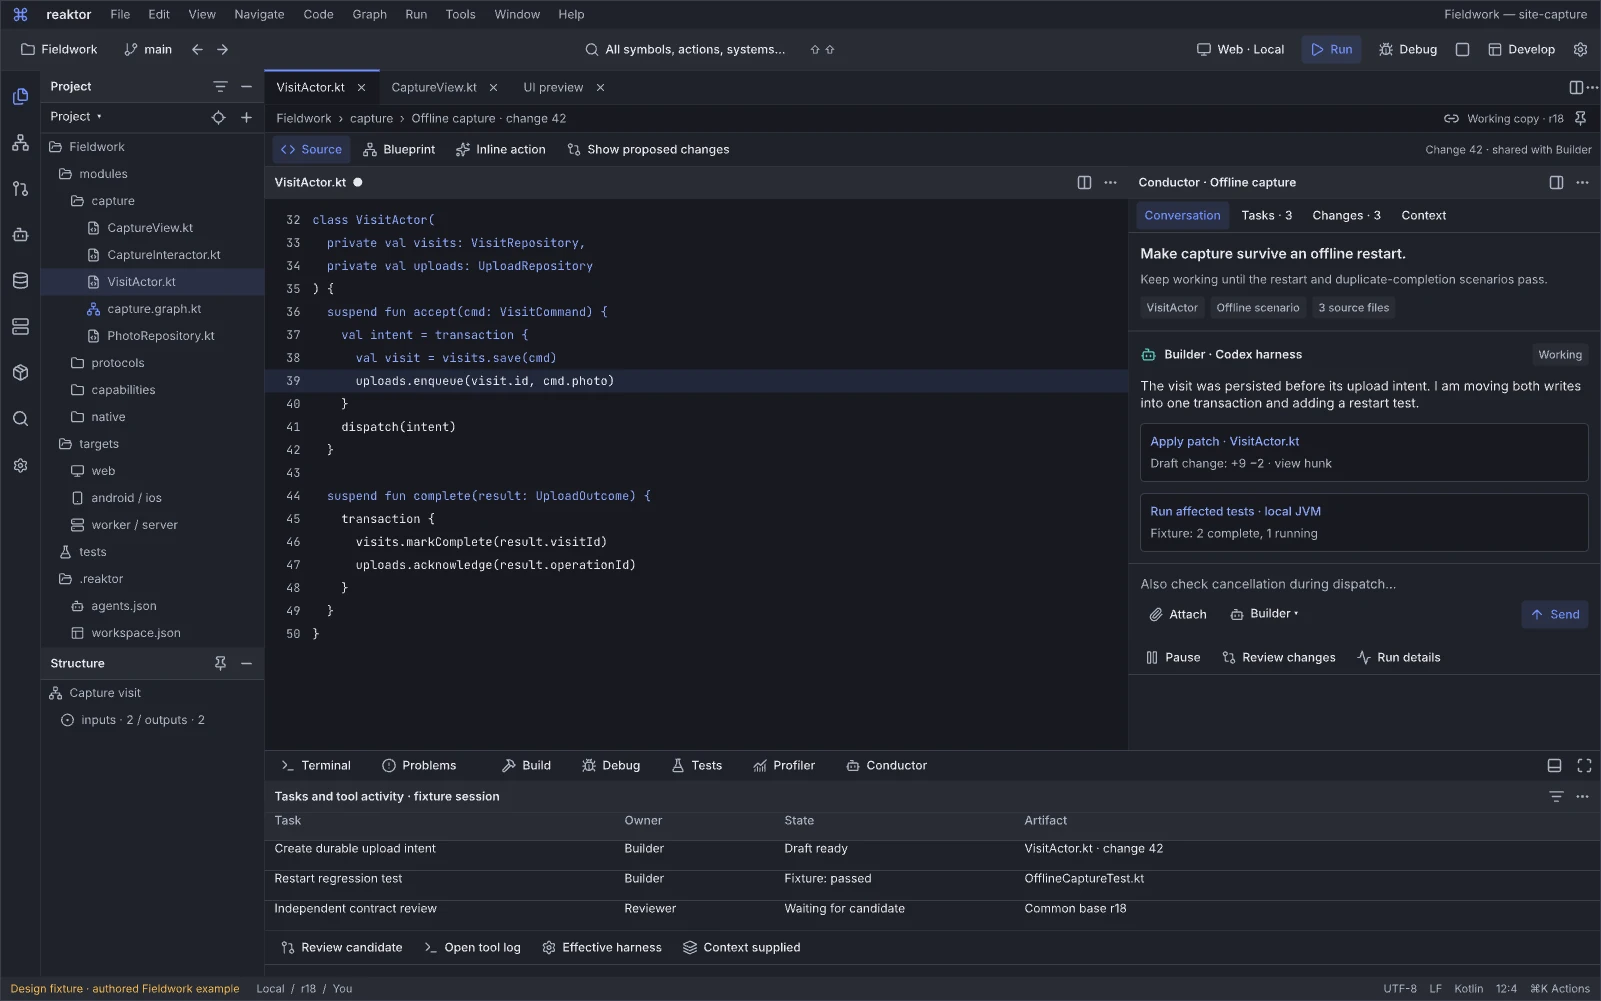Switch to the CaptureView.kt tab
This screenshot has height=1001, width=1601.
[x=434, y=87]
